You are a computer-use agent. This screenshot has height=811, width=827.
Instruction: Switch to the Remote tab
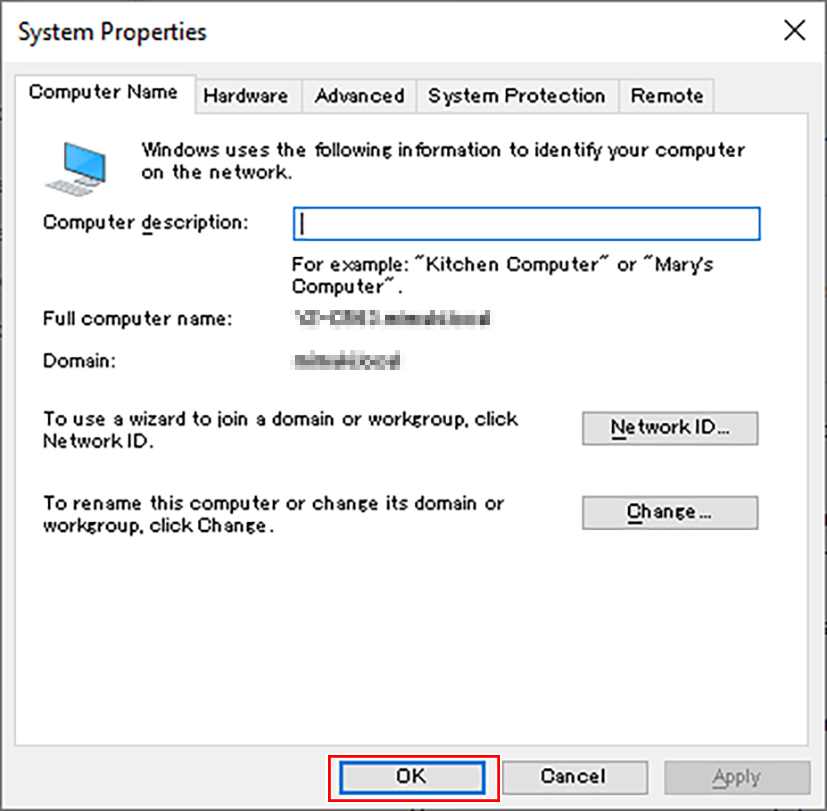[x=665, y=96]
